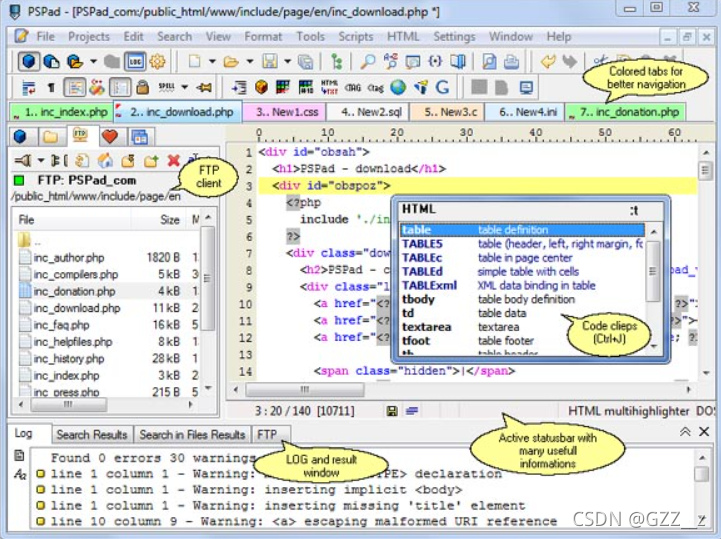Expand the save dropdown arrow
721x539 pixels.
287,61
